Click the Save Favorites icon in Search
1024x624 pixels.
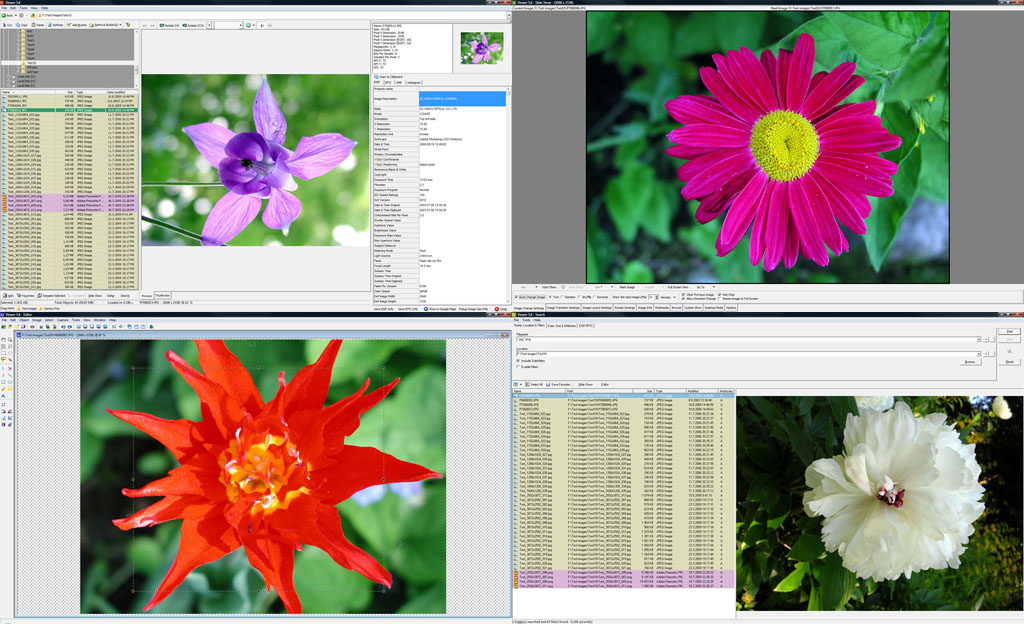[x=548, y=384]
